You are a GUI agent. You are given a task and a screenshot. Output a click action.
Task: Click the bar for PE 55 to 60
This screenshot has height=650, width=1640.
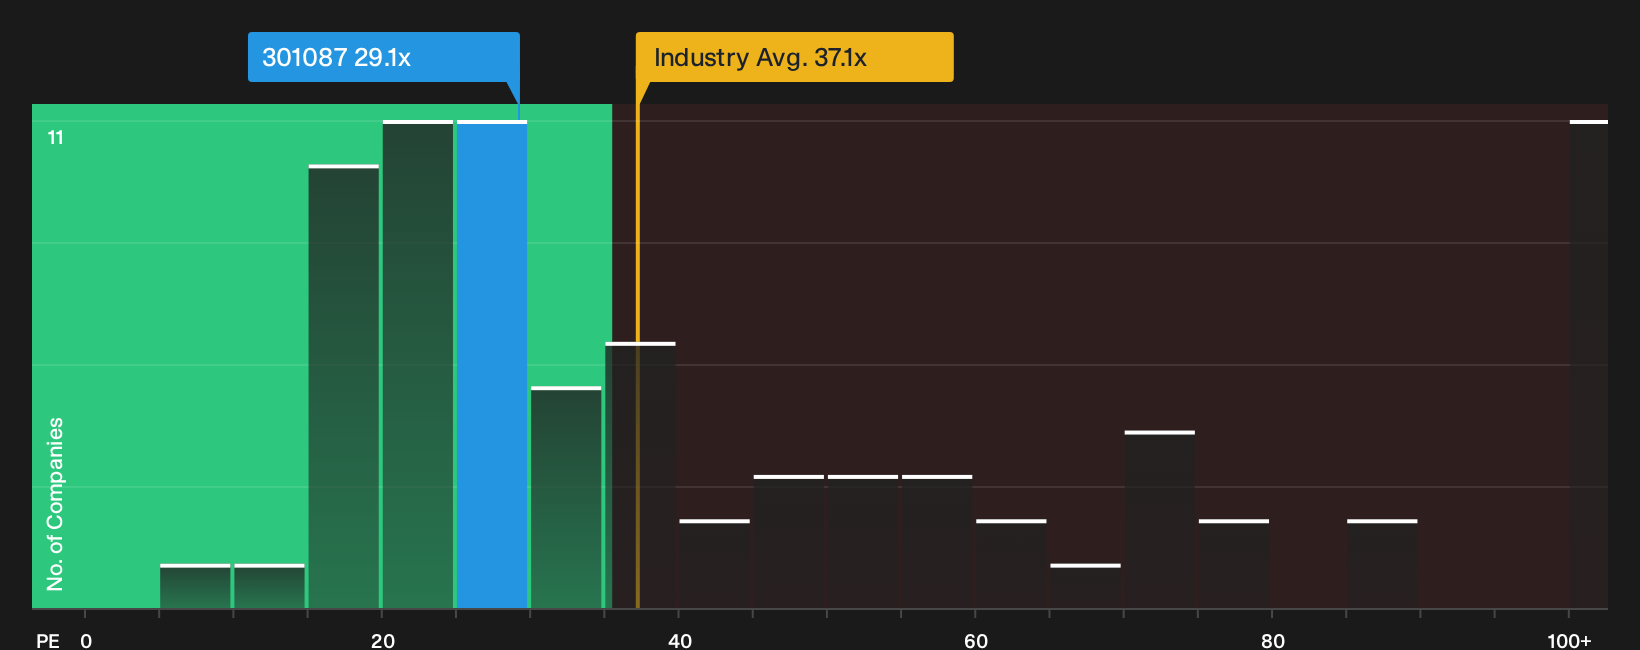[937, 542]
